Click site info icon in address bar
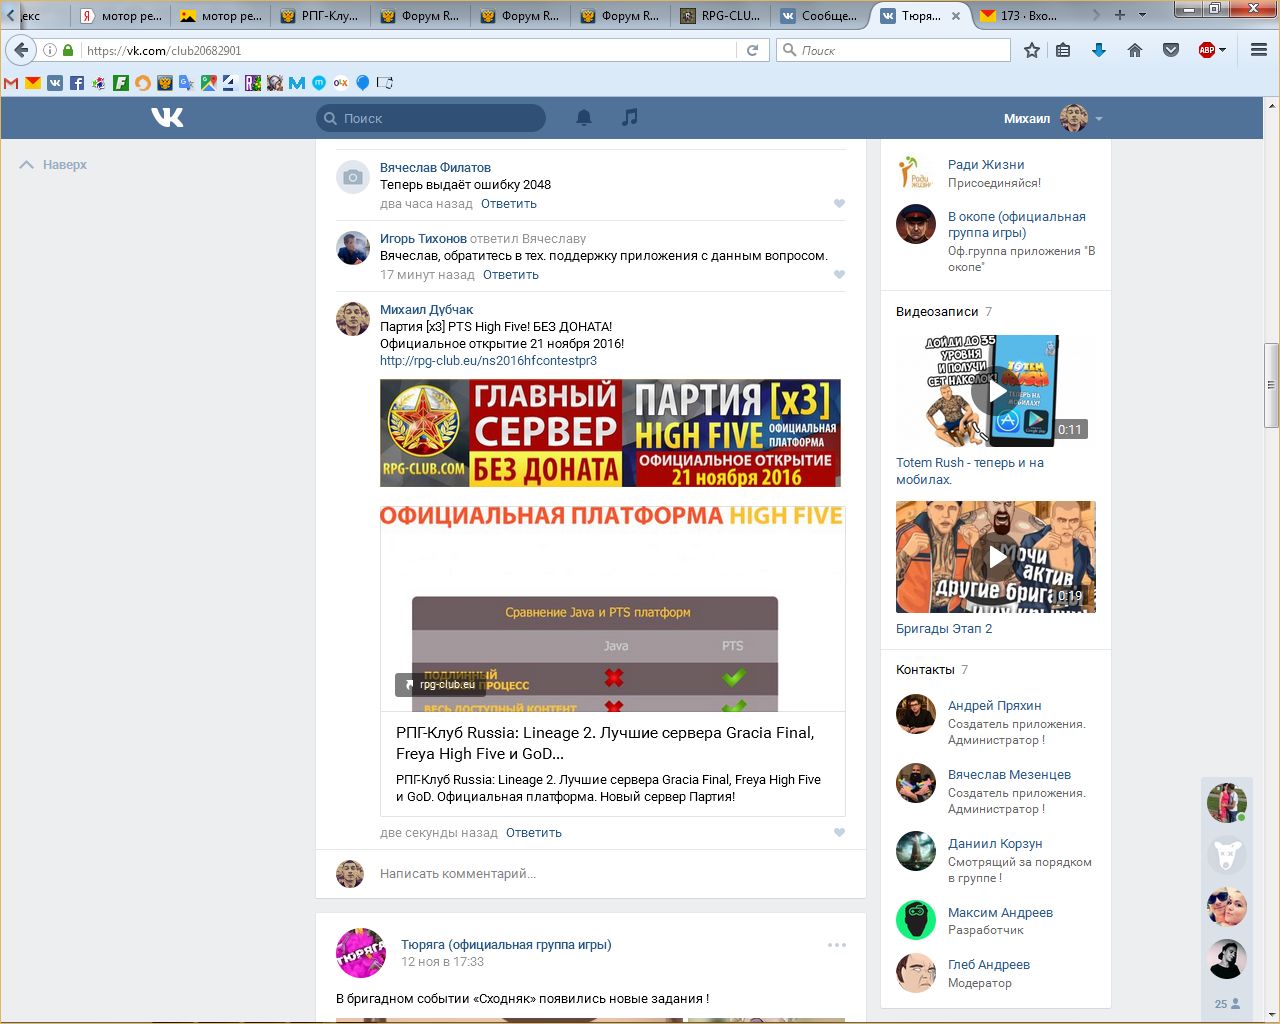Viewport: 1280px width, 1024px height. point(49,50)
